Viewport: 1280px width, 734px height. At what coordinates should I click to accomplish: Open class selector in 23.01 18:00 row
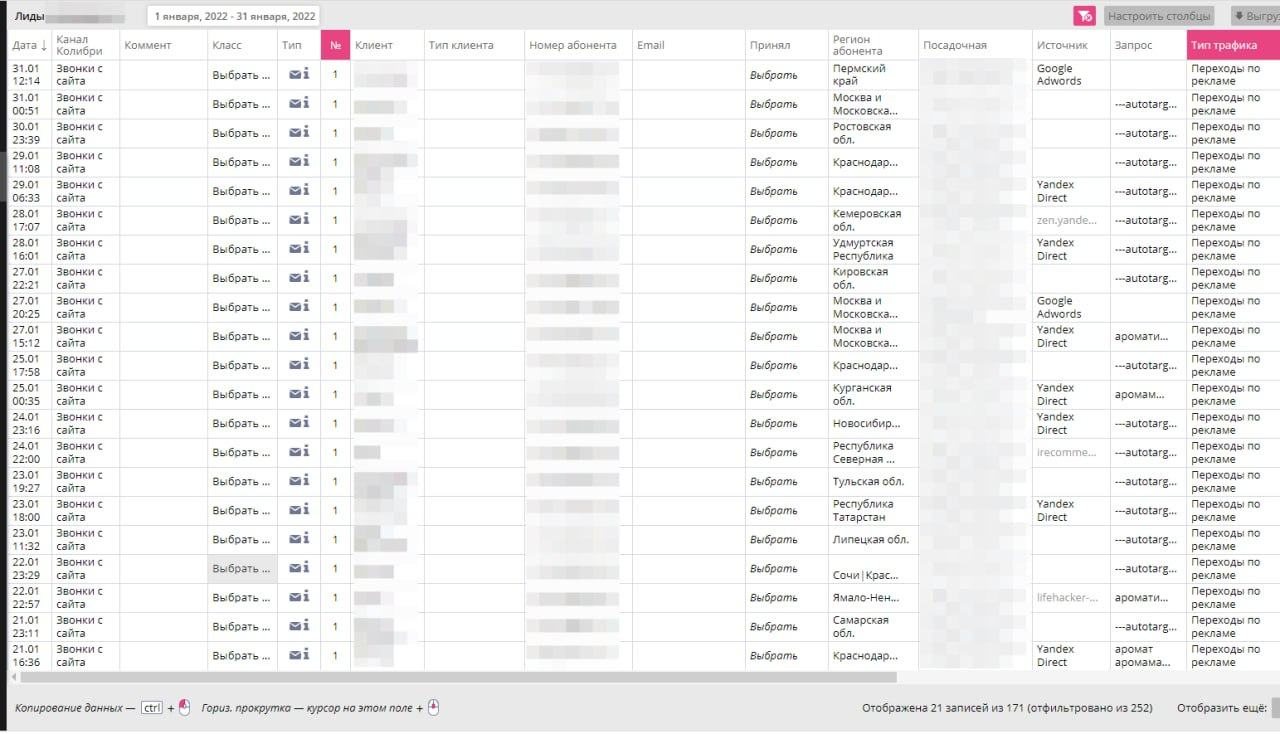[242, 510]
